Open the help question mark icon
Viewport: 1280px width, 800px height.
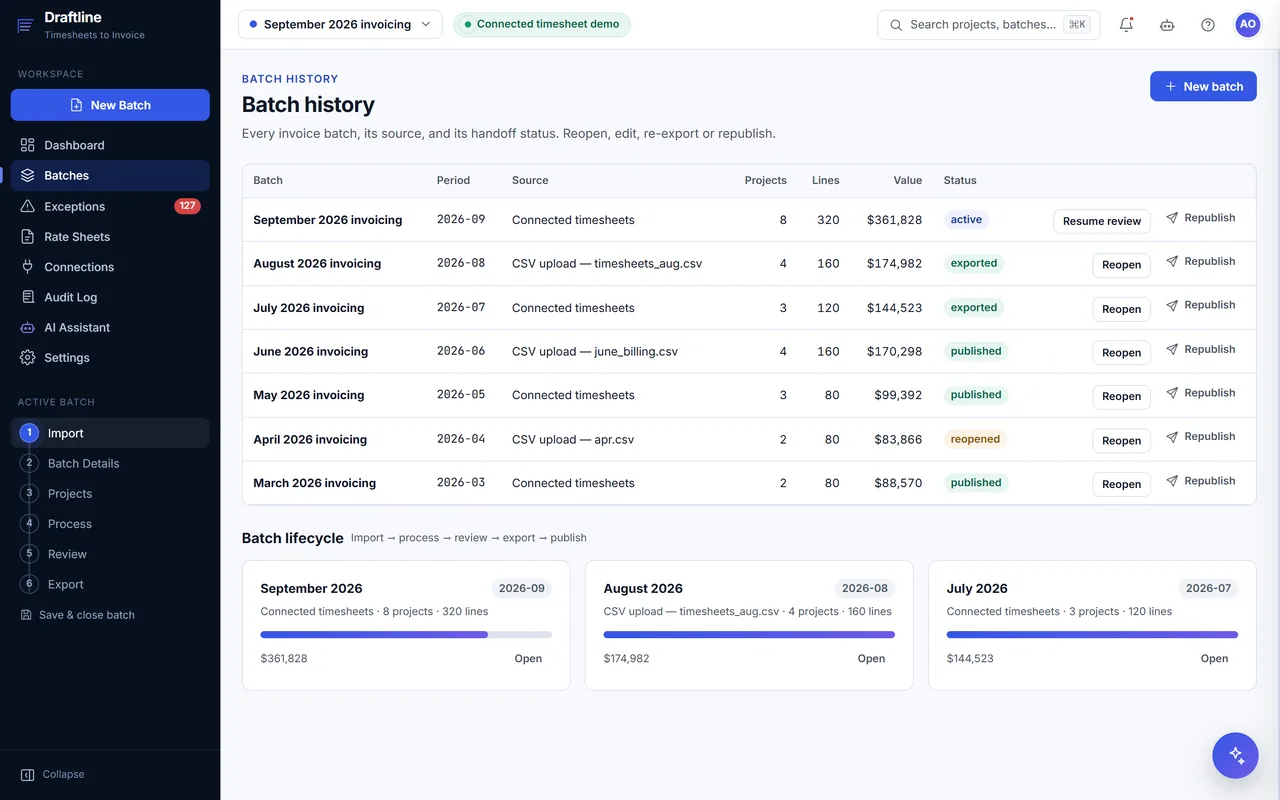[1208, 25]
